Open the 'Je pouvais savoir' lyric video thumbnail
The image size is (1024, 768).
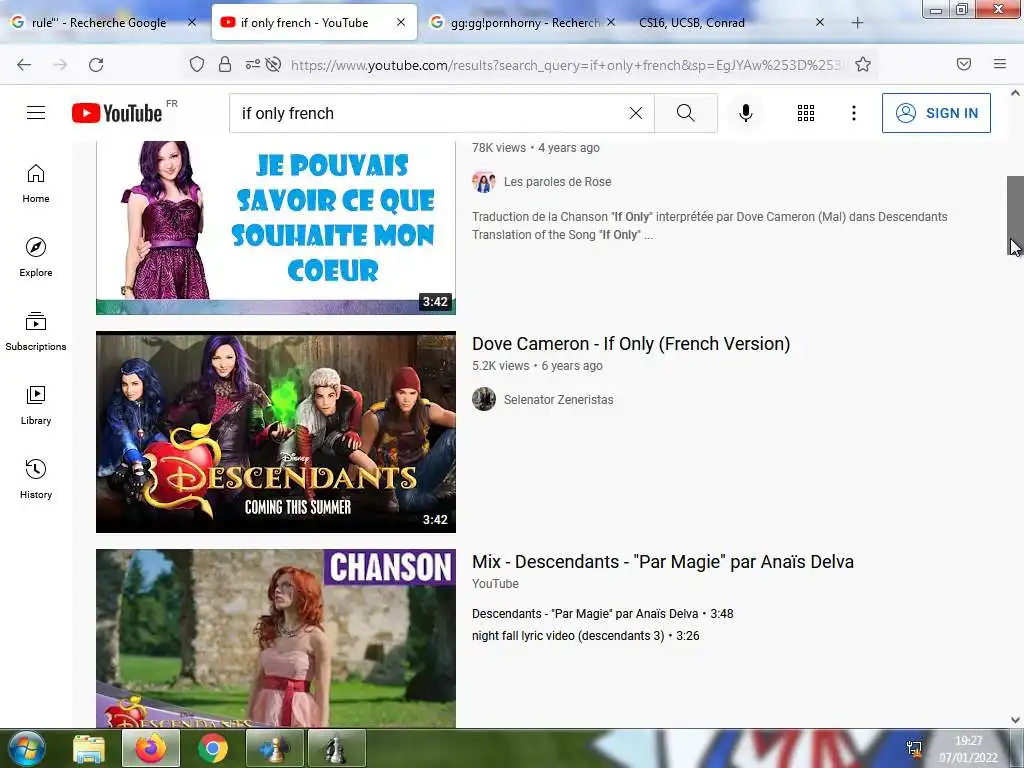[276, 227]
